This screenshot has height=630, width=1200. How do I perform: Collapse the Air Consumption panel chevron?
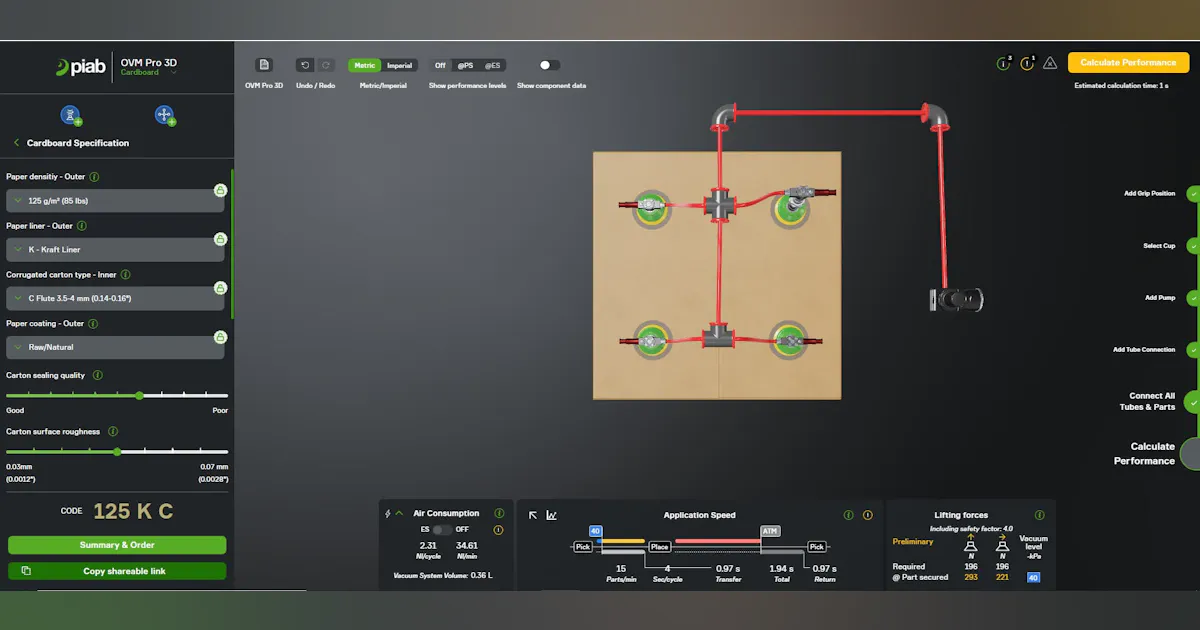coord(400,513)
